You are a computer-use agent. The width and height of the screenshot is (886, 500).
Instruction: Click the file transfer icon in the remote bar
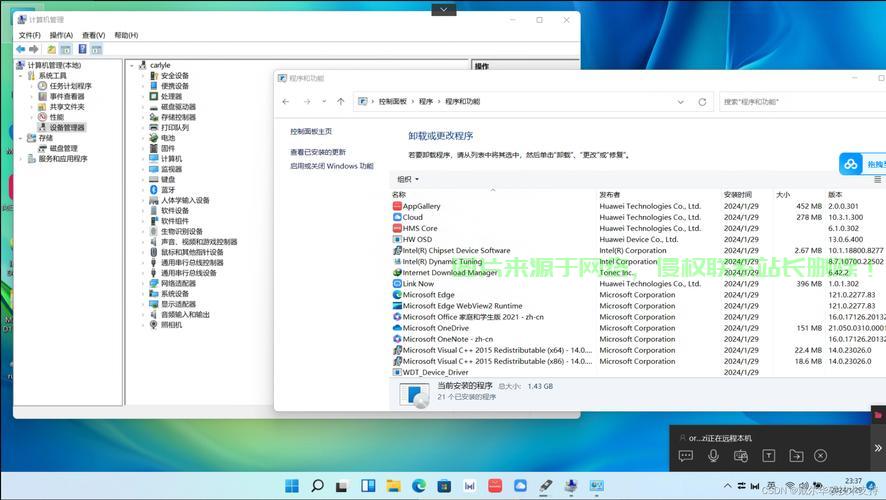click(x=796, y=455)
